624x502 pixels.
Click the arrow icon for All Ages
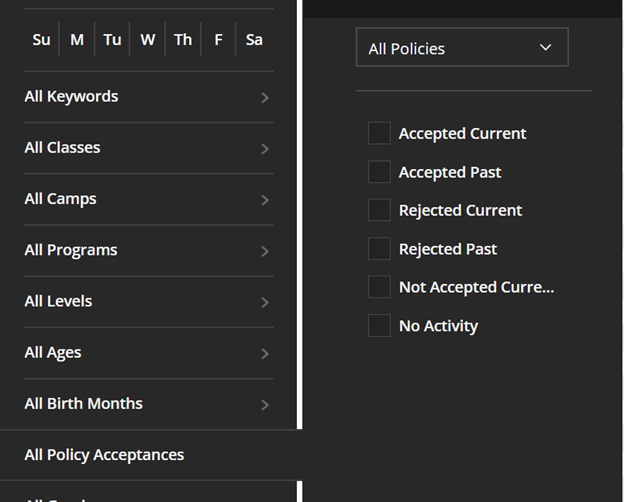point(265,354)
